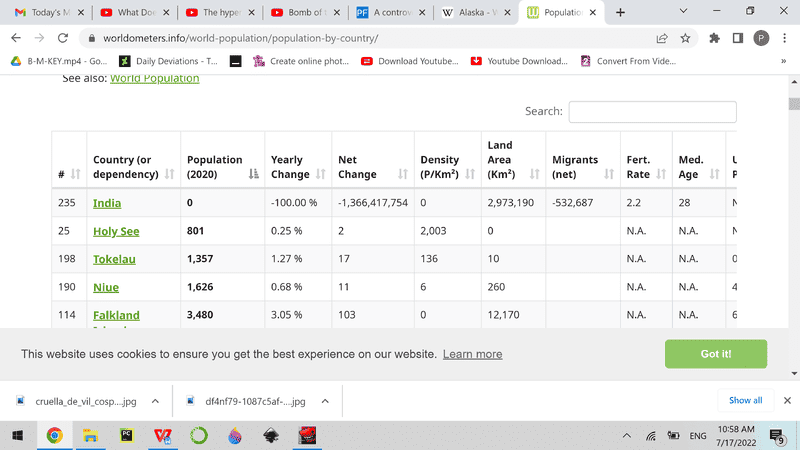Open a new browser tab

pyautogui.click(x=620, y=13)
